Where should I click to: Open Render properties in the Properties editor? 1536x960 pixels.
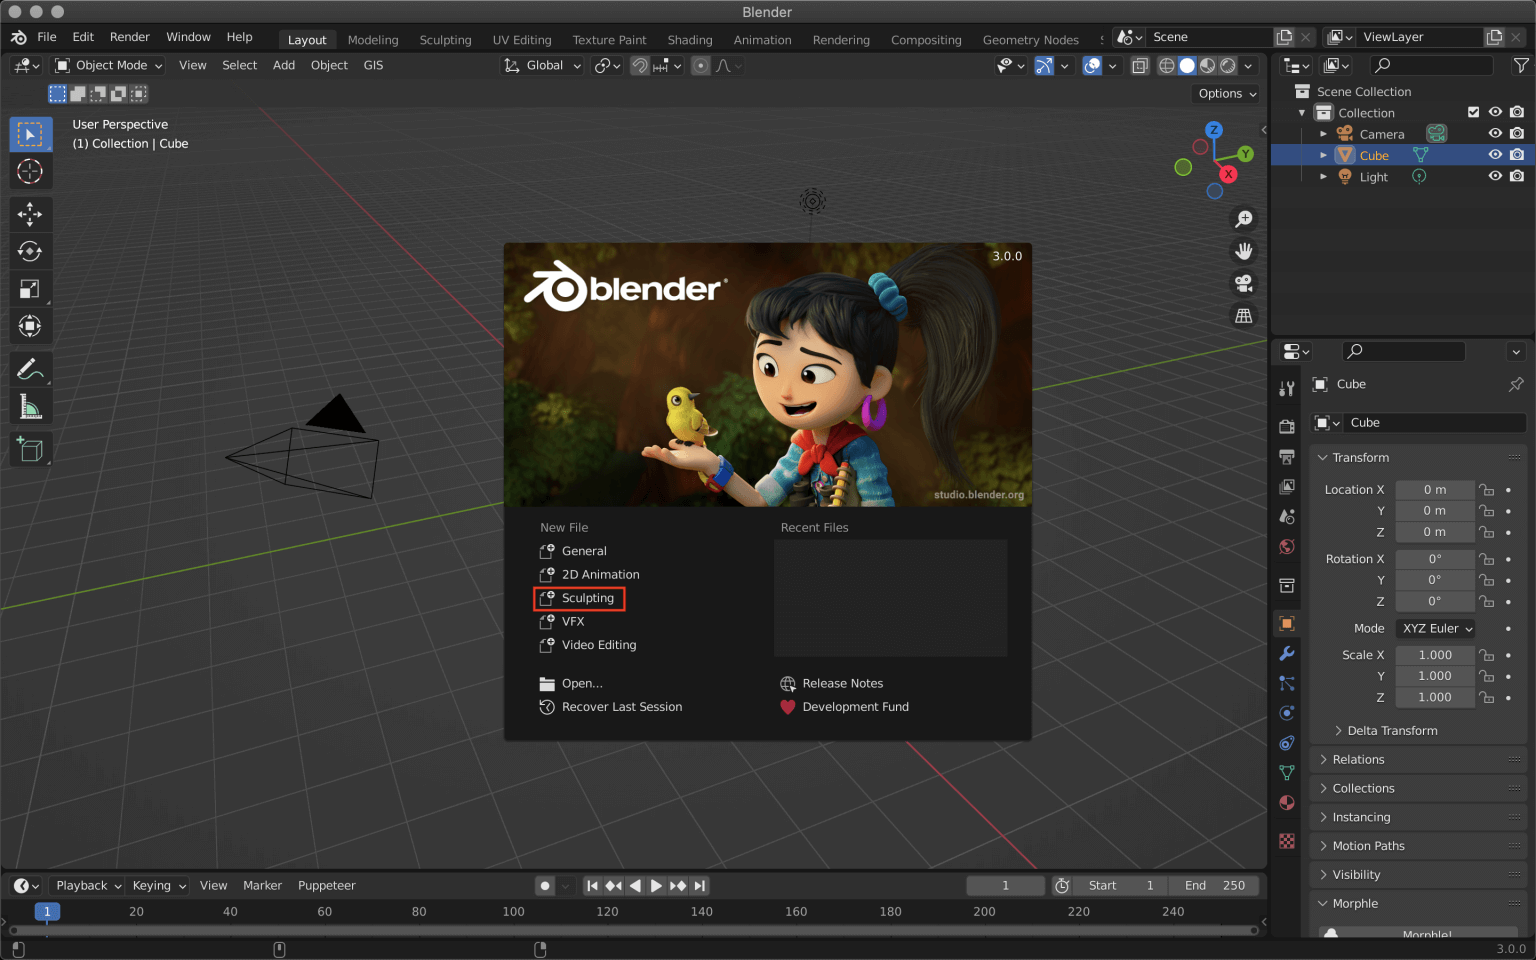[x=1286, y=426]
